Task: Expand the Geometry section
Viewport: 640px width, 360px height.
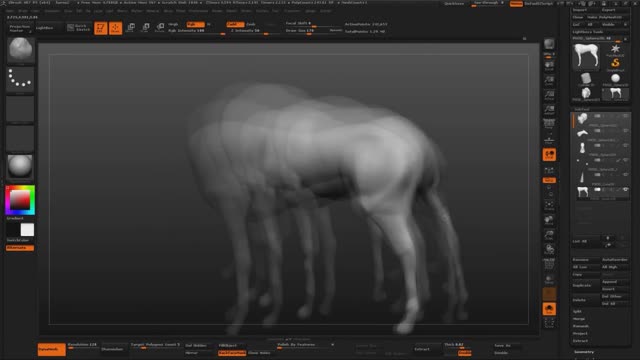Action: coord(584,352)
